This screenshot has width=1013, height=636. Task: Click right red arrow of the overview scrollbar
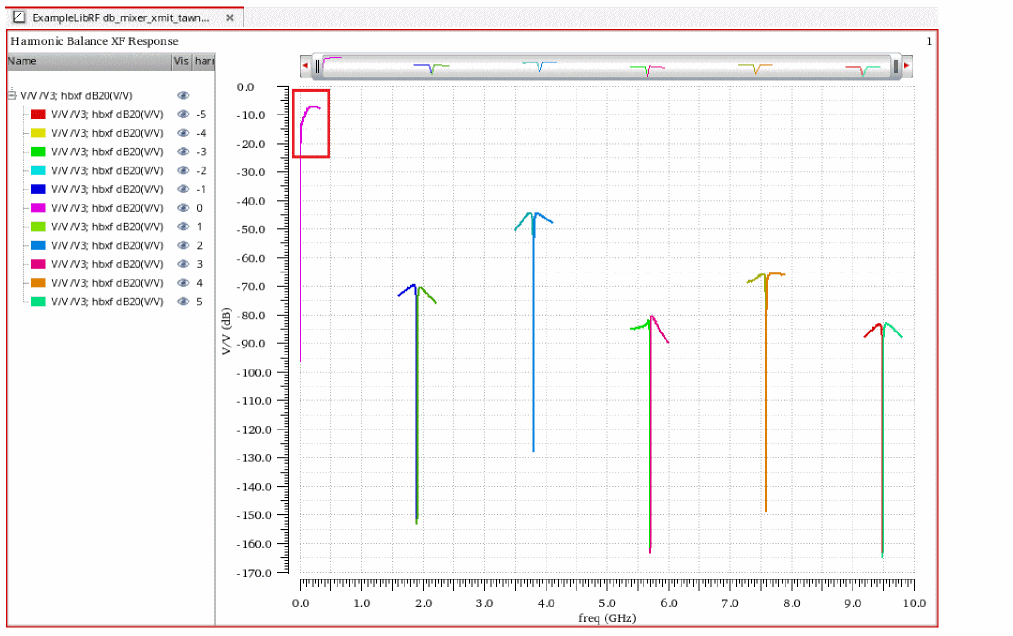coord(907,66)
